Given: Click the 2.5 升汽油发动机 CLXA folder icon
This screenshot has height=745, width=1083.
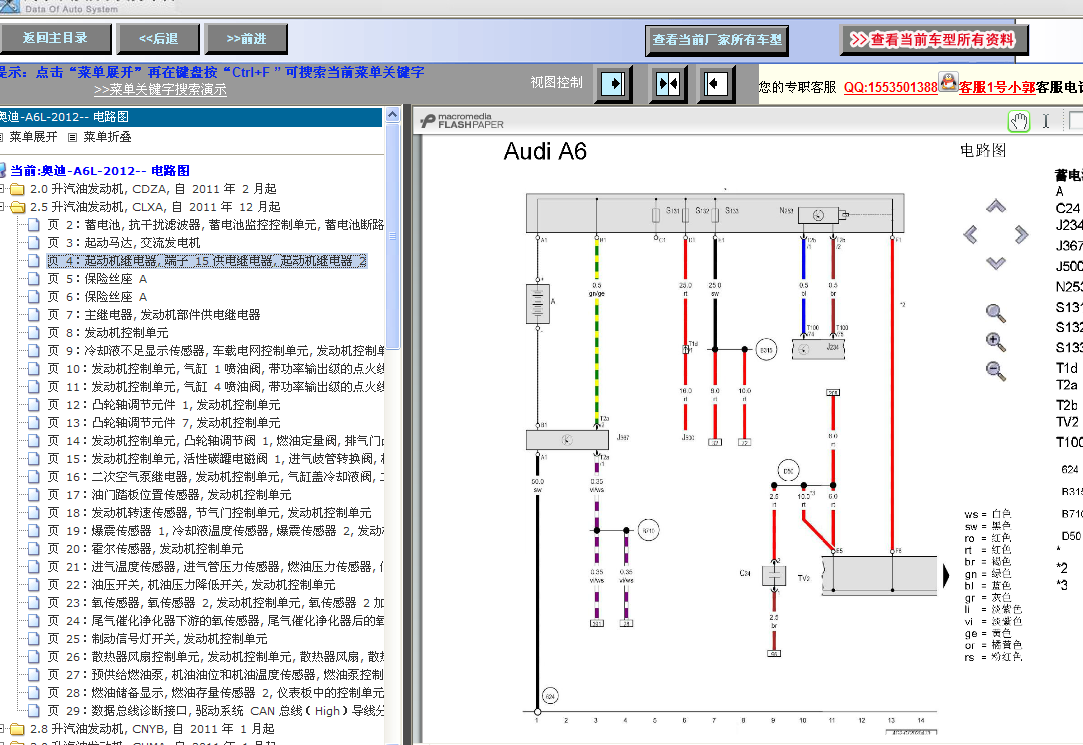Looking at the screenshot, I should point(18,206).
